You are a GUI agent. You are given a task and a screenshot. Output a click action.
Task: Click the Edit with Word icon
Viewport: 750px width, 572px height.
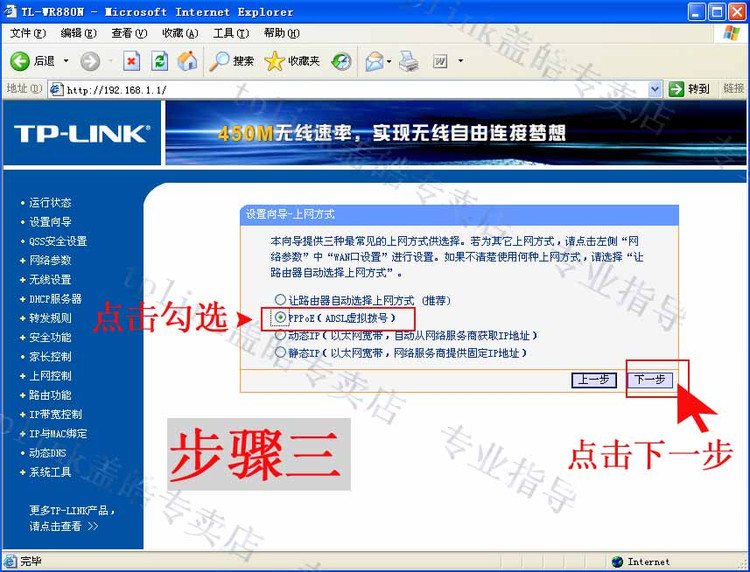[x=440, y=61]
